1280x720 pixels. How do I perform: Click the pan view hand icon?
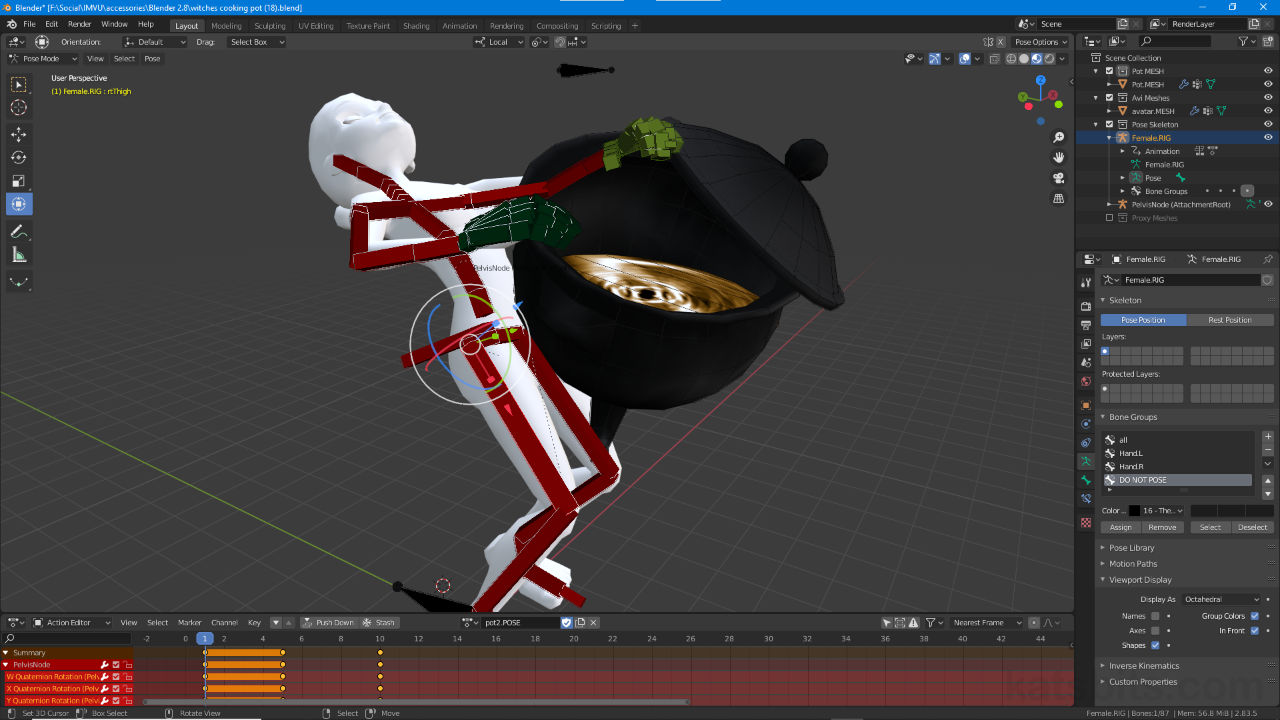pyautogui.click(x=1059, y=158)
